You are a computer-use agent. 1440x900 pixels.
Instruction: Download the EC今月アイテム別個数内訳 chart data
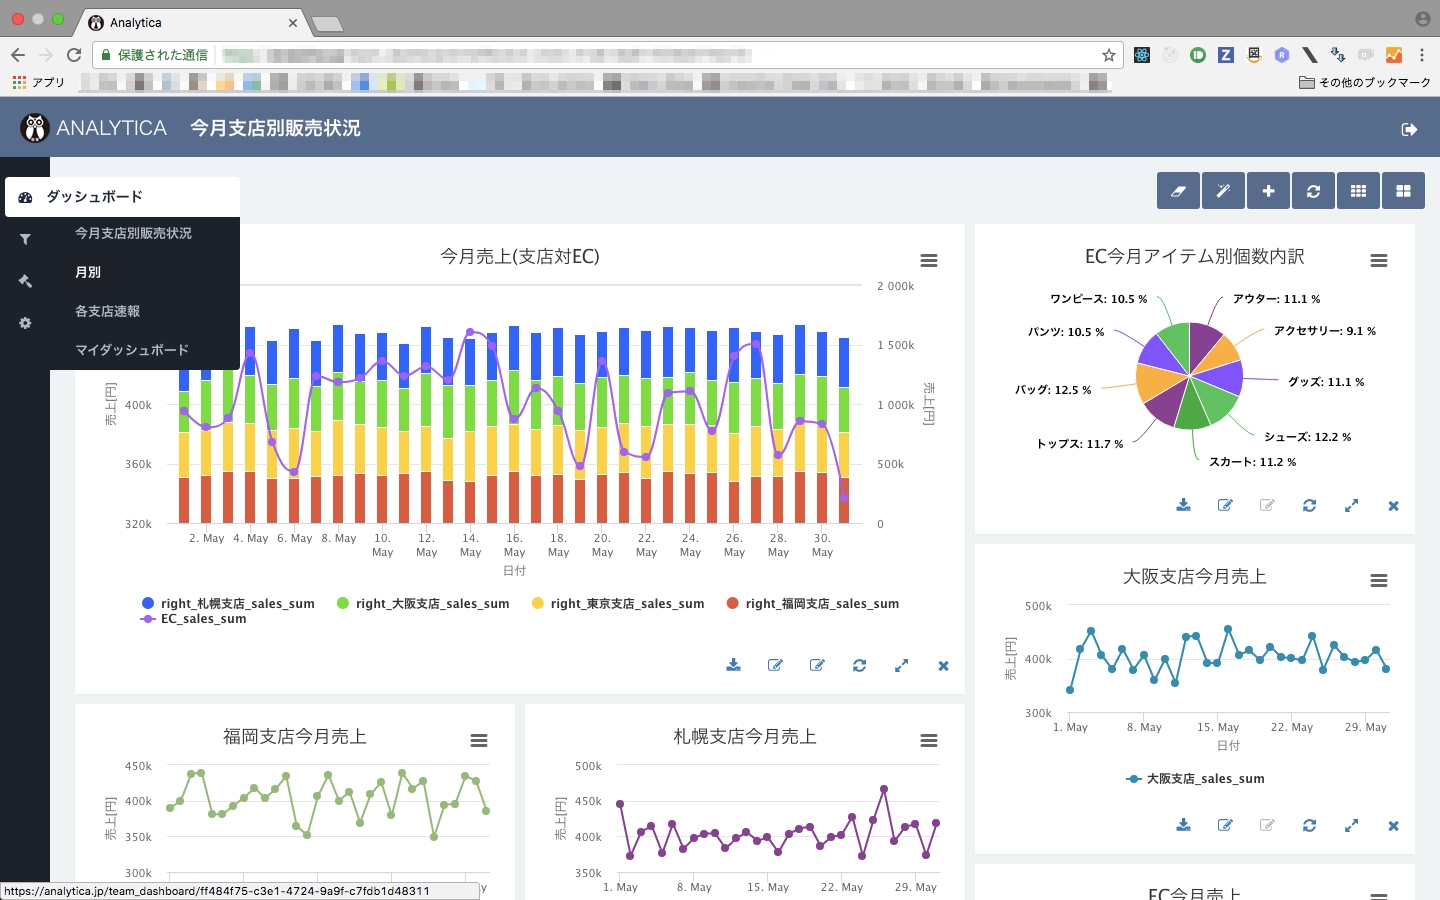pos(1183,505)
